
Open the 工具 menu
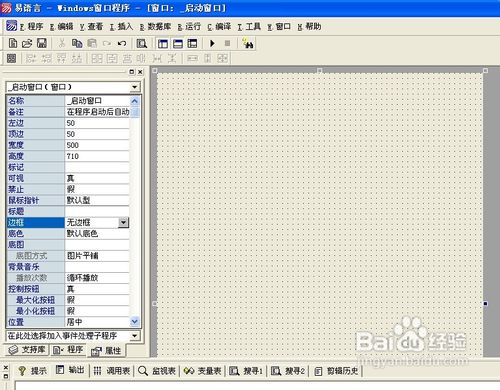249,26
